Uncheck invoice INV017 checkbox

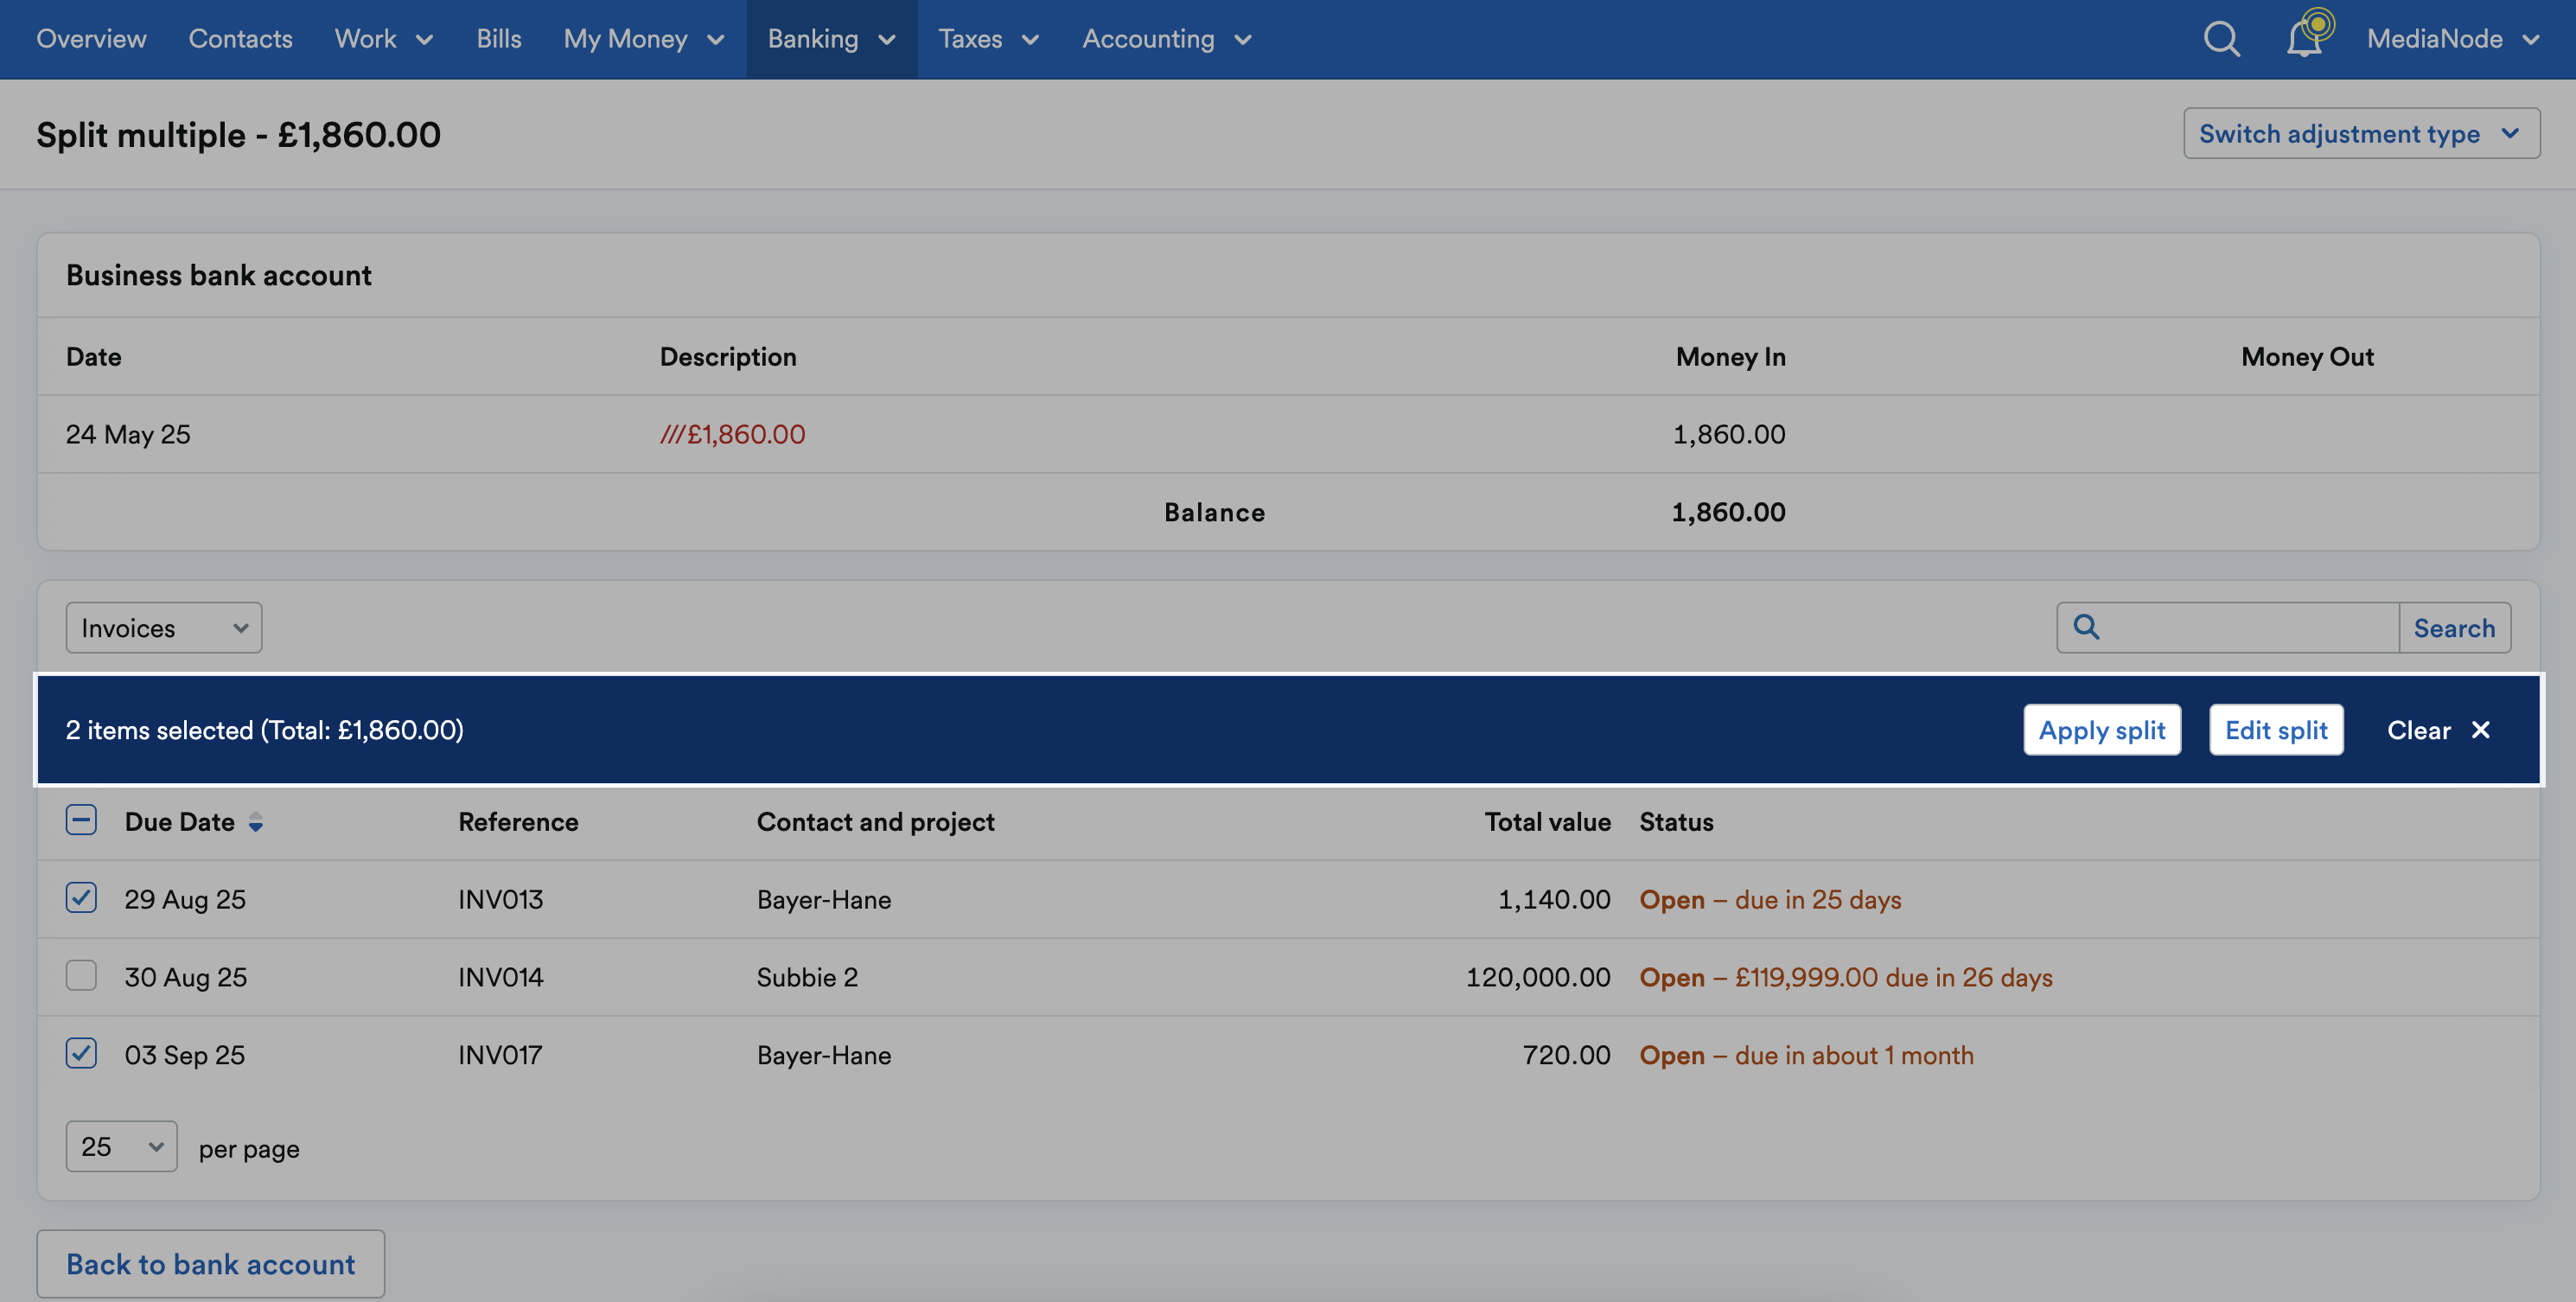[81, 1053]
